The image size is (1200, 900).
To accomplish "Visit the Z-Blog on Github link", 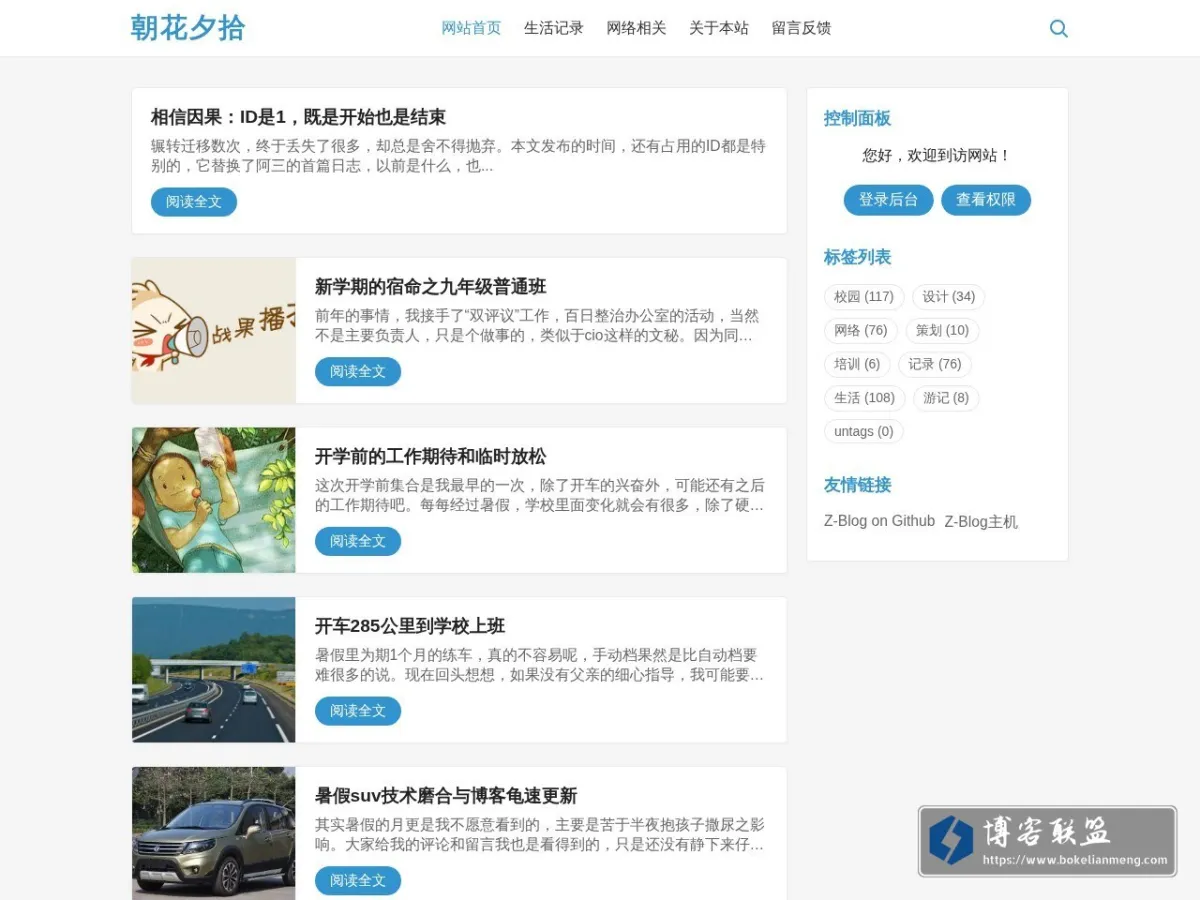I will pyautogui.click(x=879, y=521).
